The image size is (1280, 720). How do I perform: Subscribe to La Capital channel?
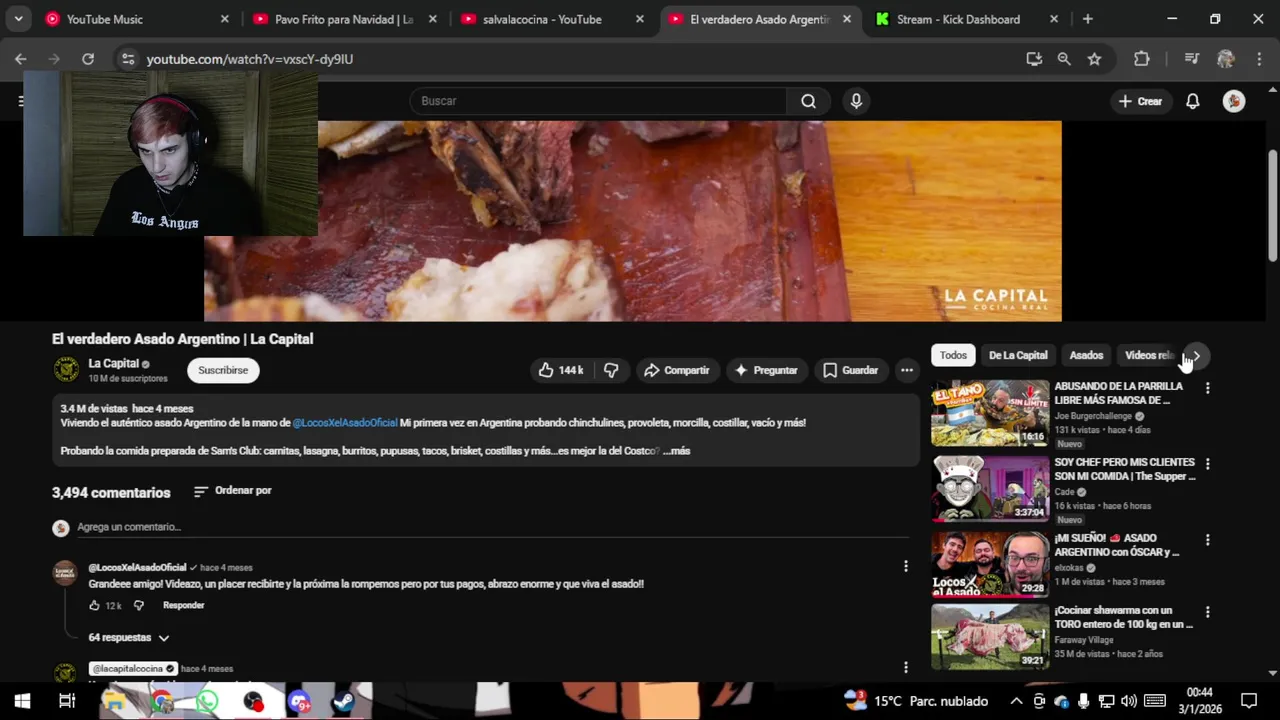click(x=223, y=370)
